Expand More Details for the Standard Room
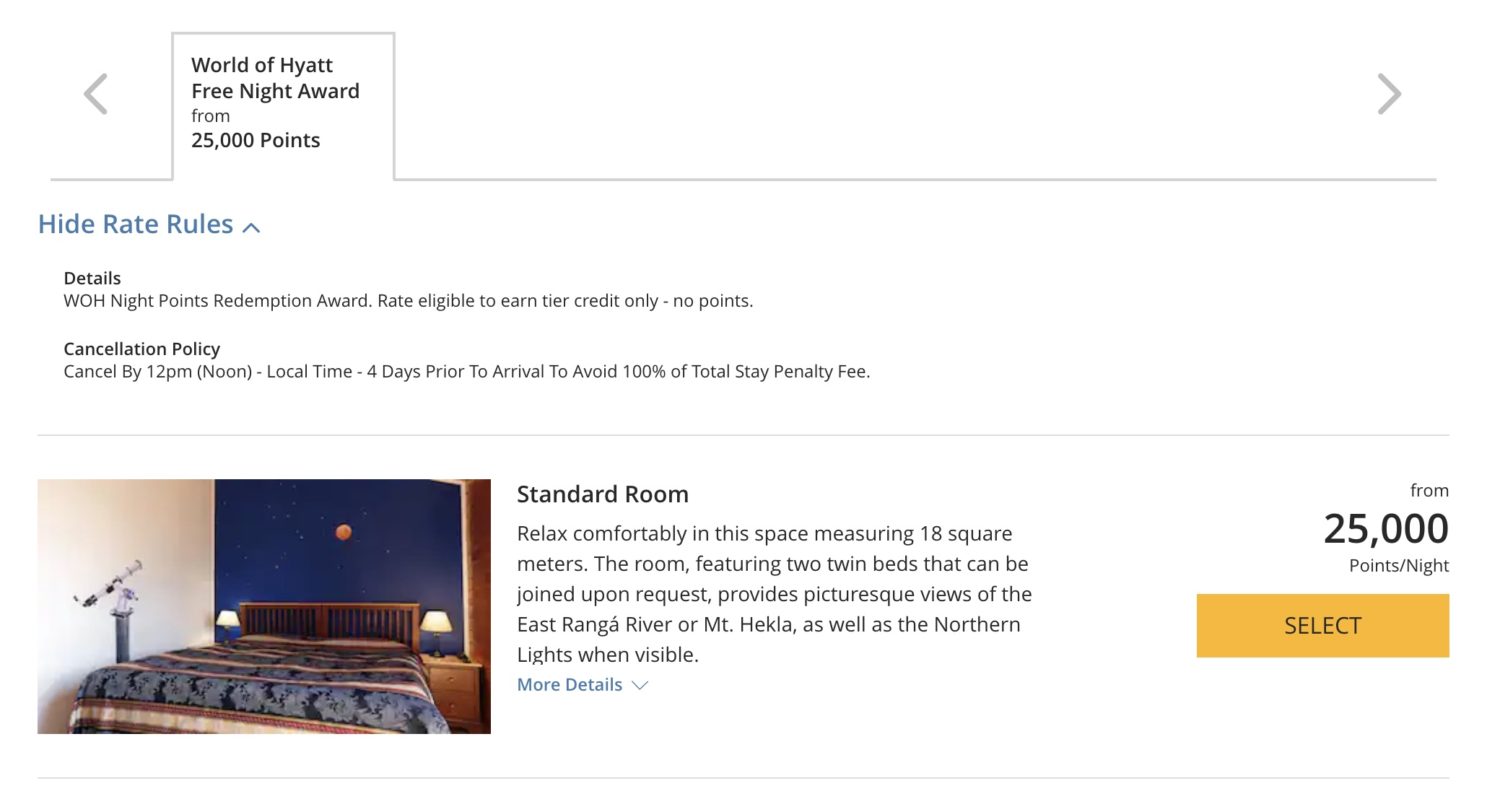The width and height of the screenshot is (1500, 804). click(568, 685)
